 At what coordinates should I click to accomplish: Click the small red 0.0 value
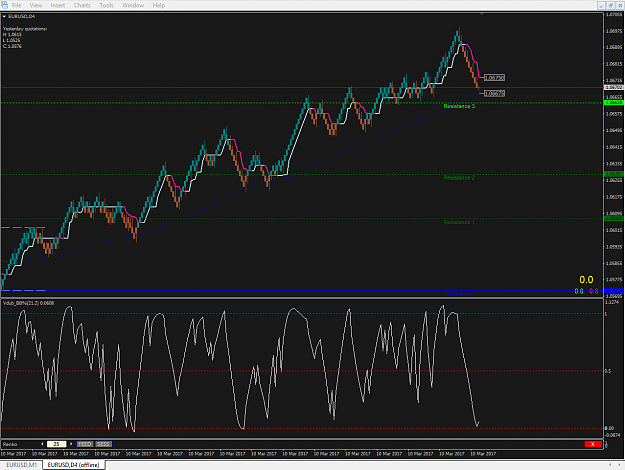(x=594, y=291)
